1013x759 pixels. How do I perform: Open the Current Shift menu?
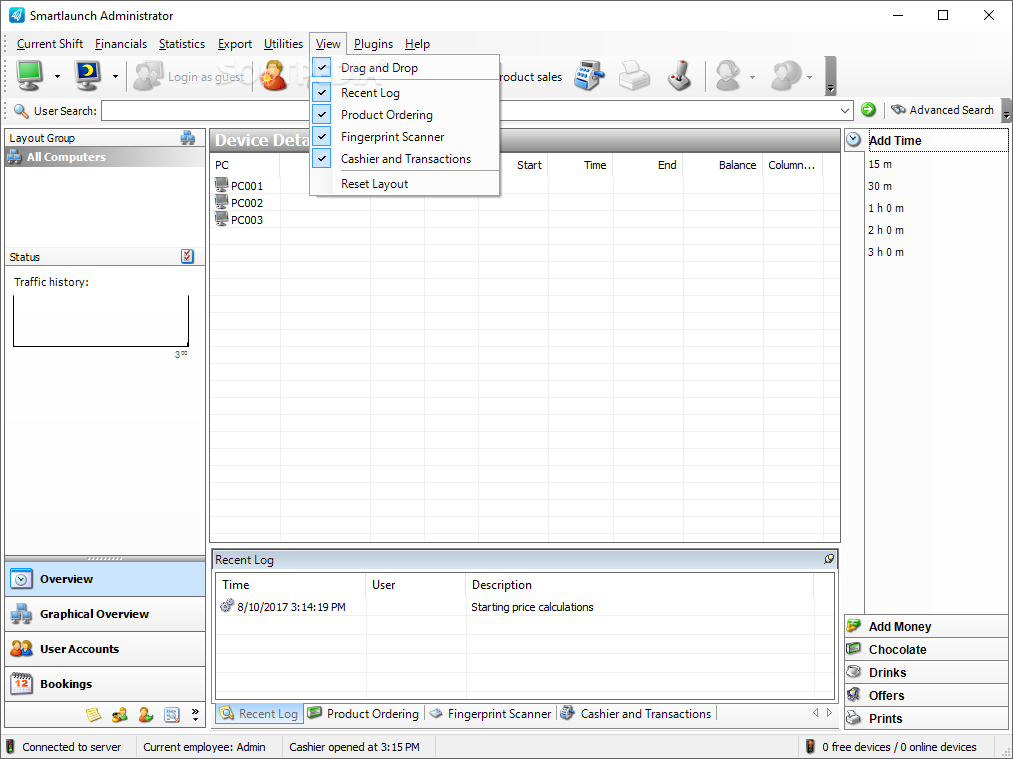coord(50,44)
